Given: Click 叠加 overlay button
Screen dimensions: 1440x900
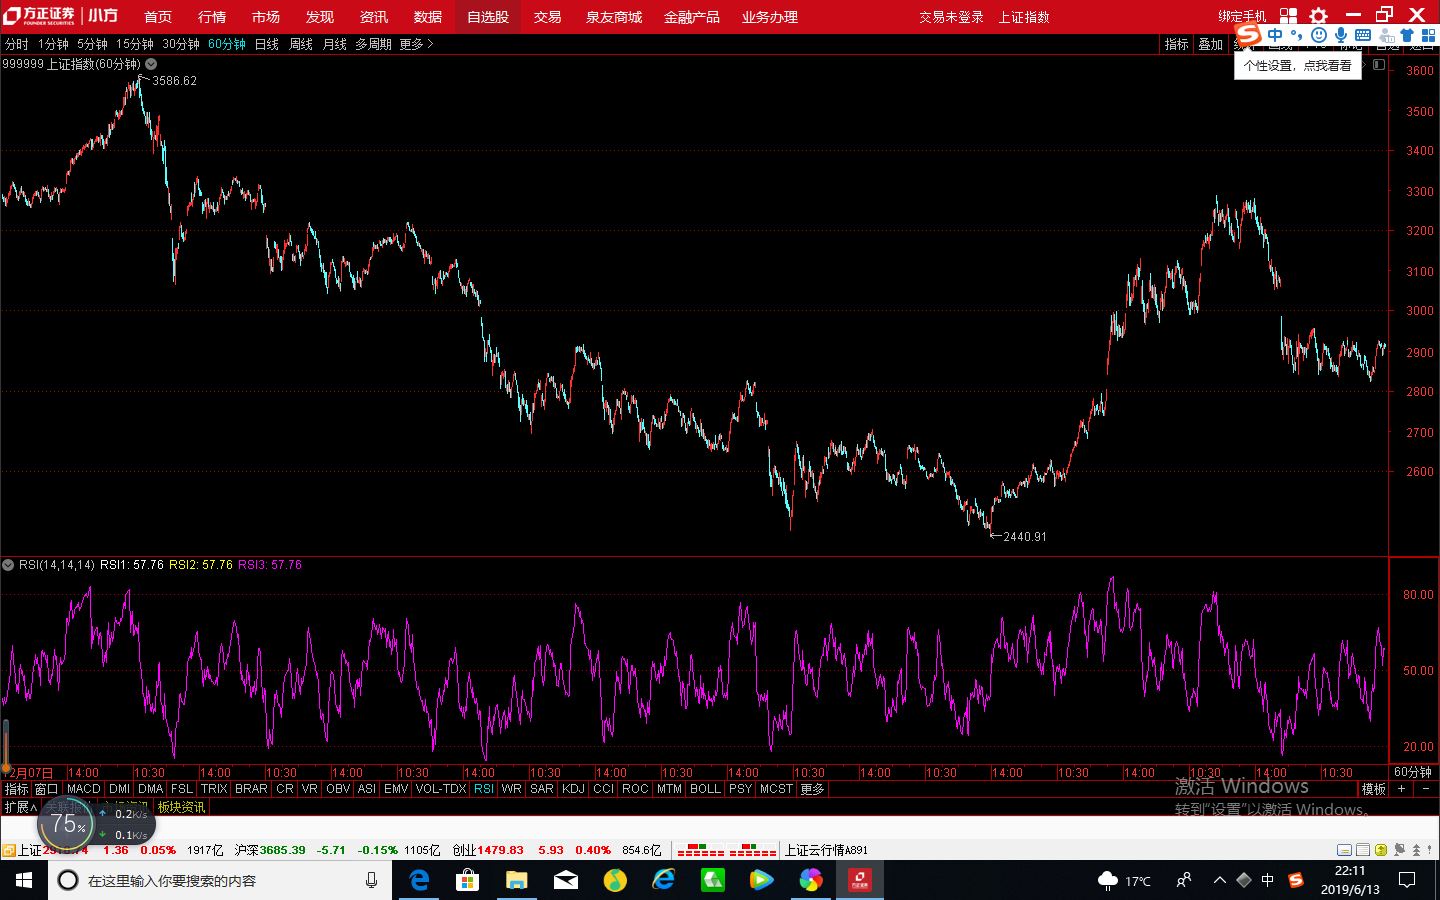Looking at the screenshot, I should click(x=1211, y=44).
